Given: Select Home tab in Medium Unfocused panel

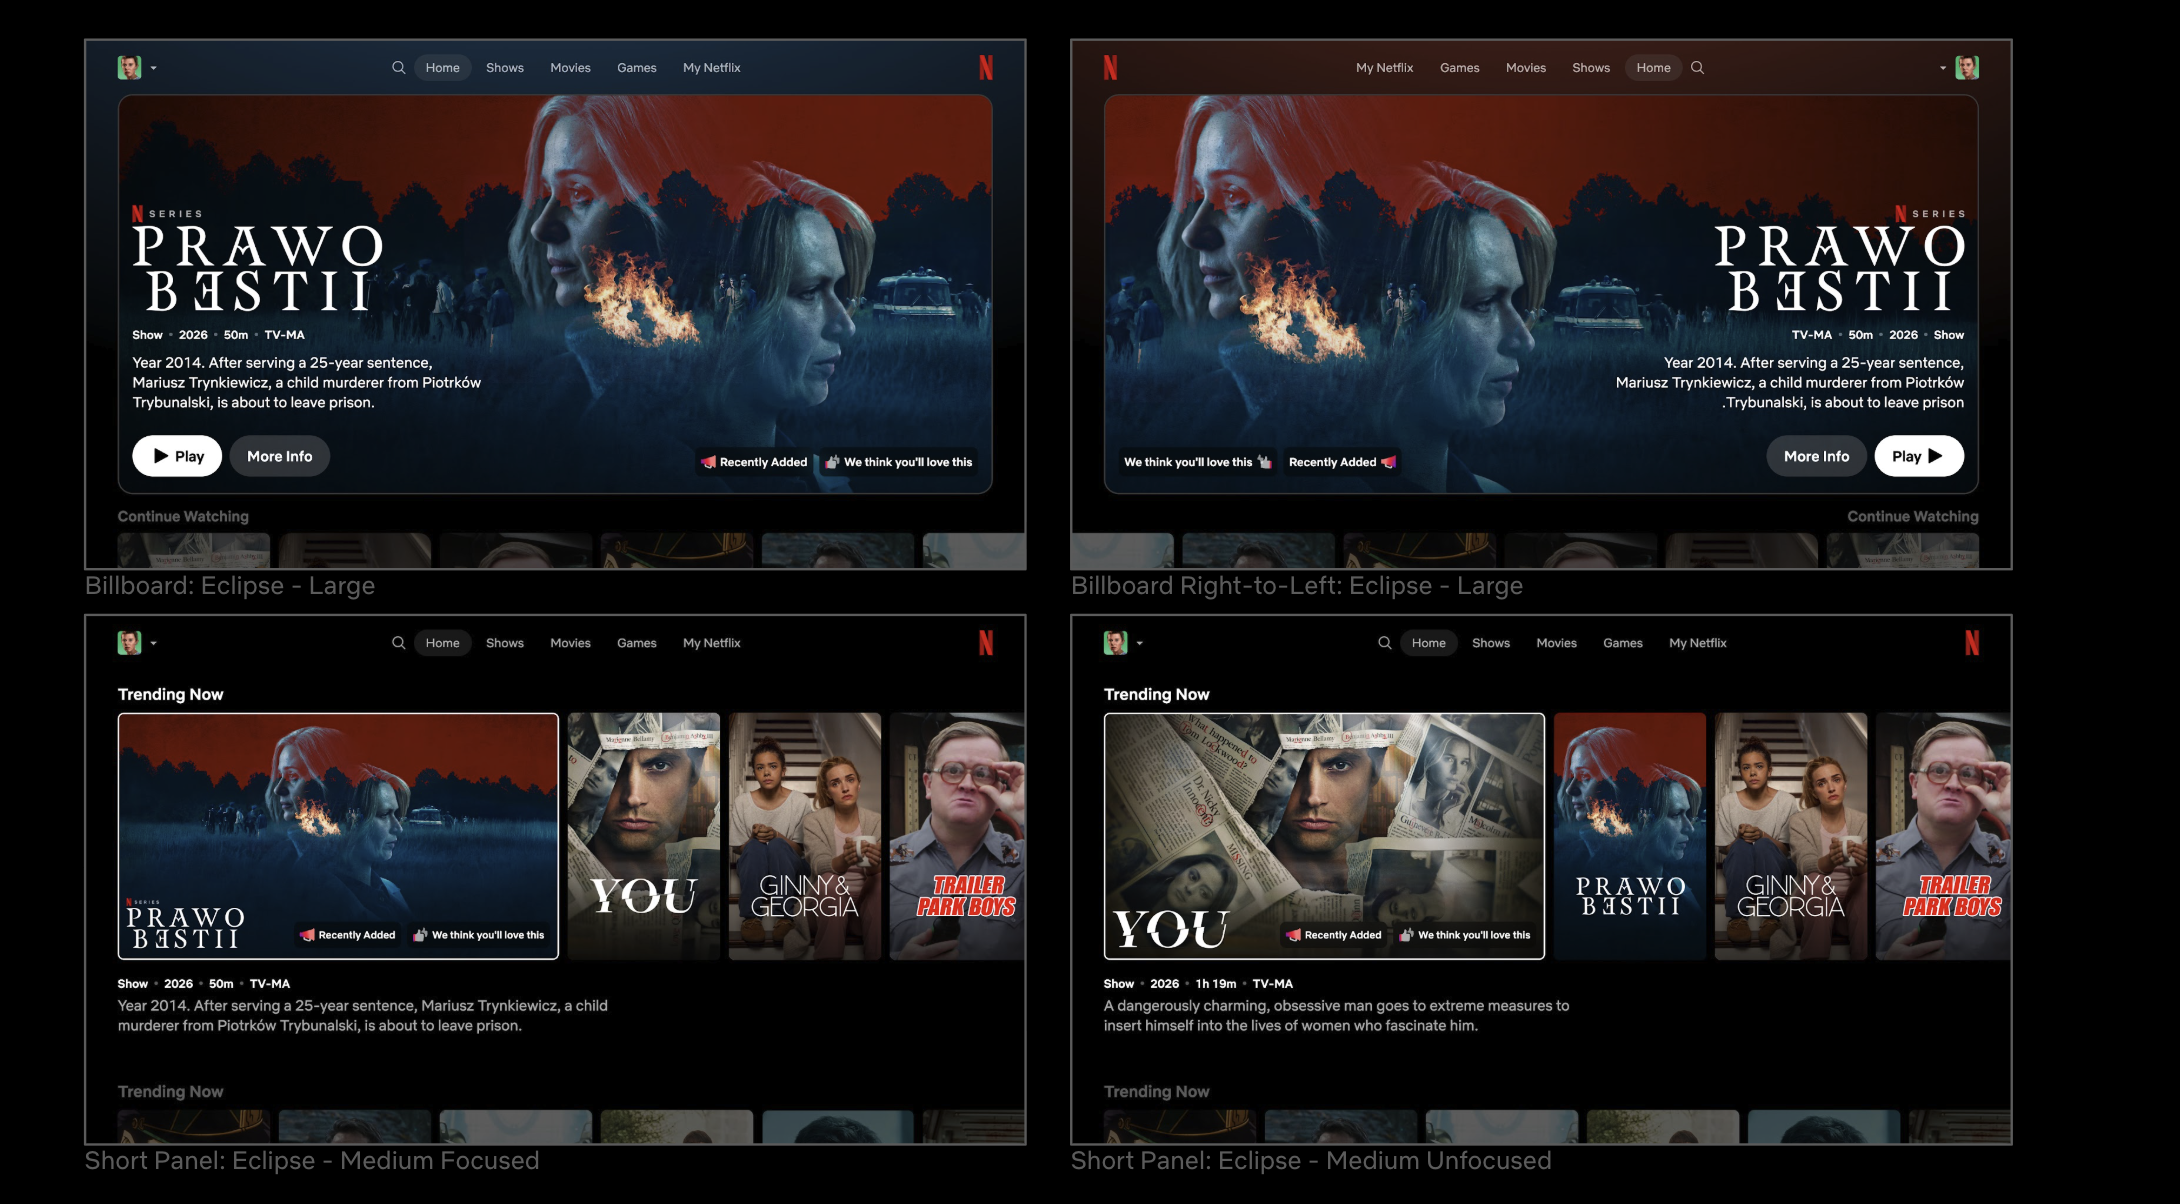Looking at the screenshot, I should [1428, 643].
